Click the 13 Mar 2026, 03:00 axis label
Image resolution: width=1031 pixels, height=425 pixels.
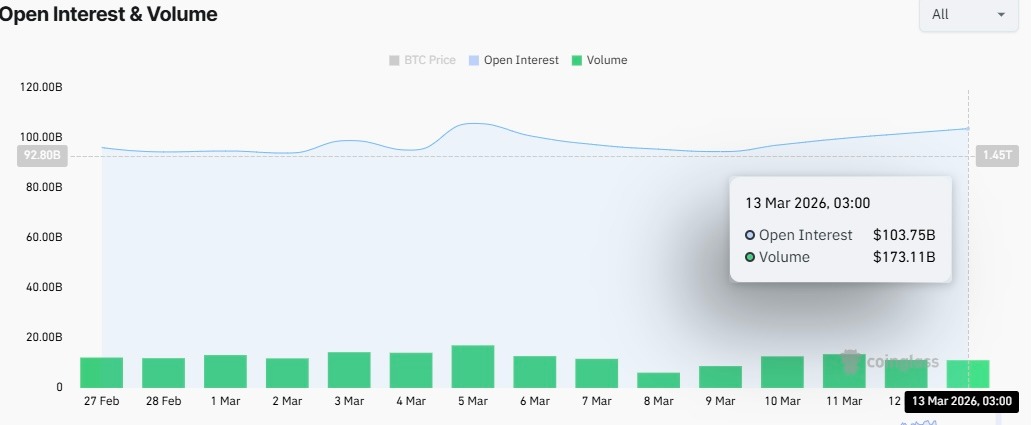pyautogui.click(x=962, y=401)
